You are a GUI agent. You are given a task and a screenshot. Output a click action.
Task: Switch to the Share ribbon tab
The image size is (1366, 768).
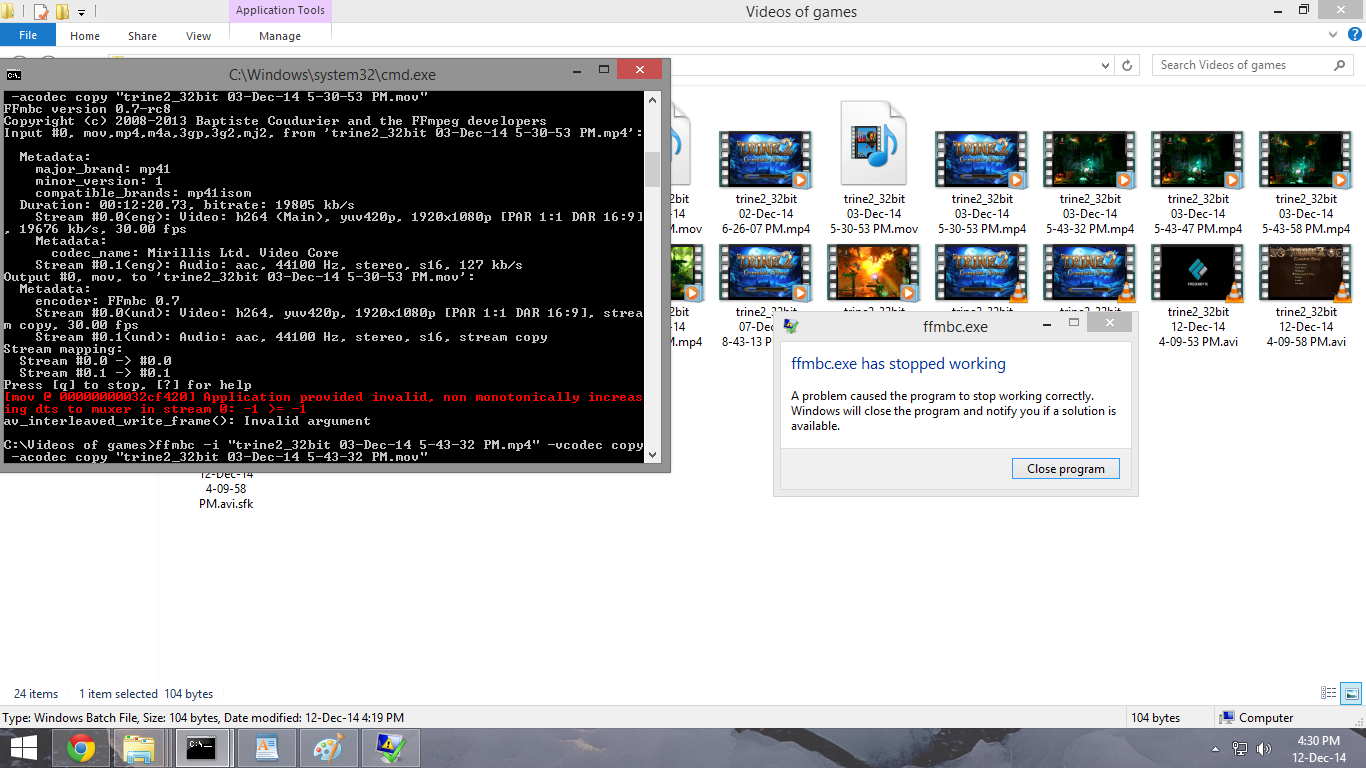click(142, 36)
